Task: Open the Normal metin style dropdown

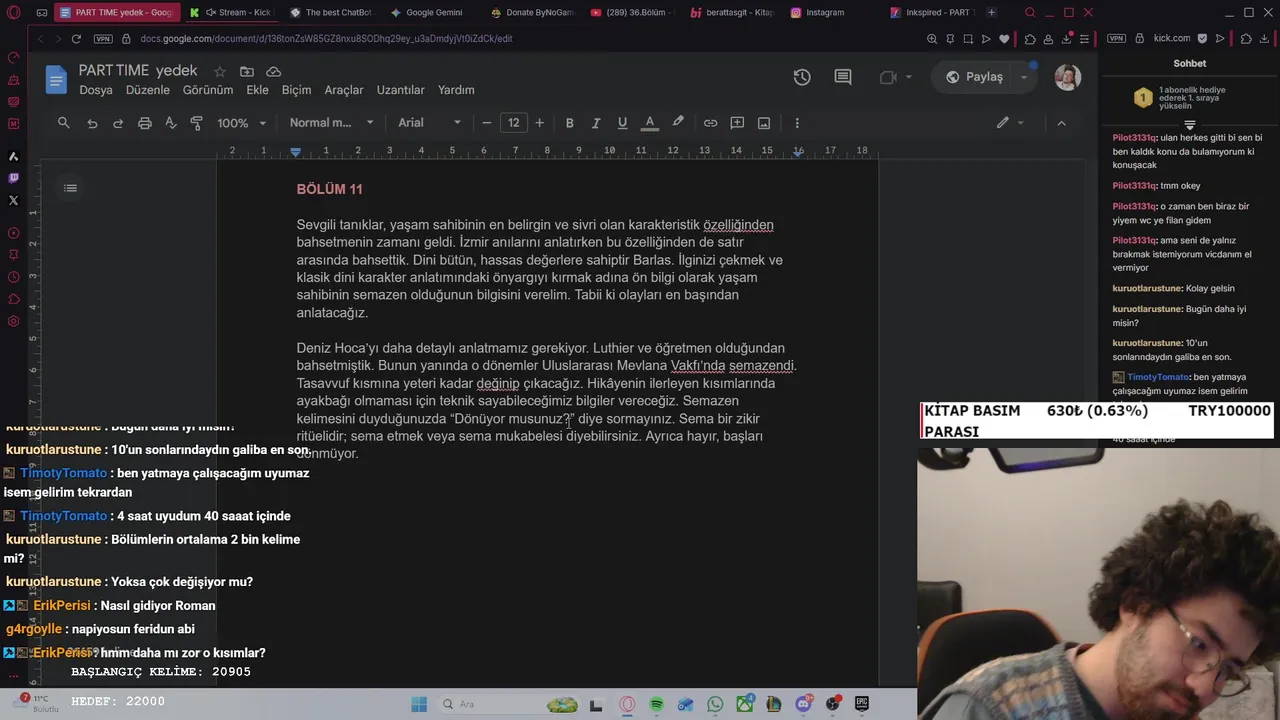Action: (x=331, y=123)
